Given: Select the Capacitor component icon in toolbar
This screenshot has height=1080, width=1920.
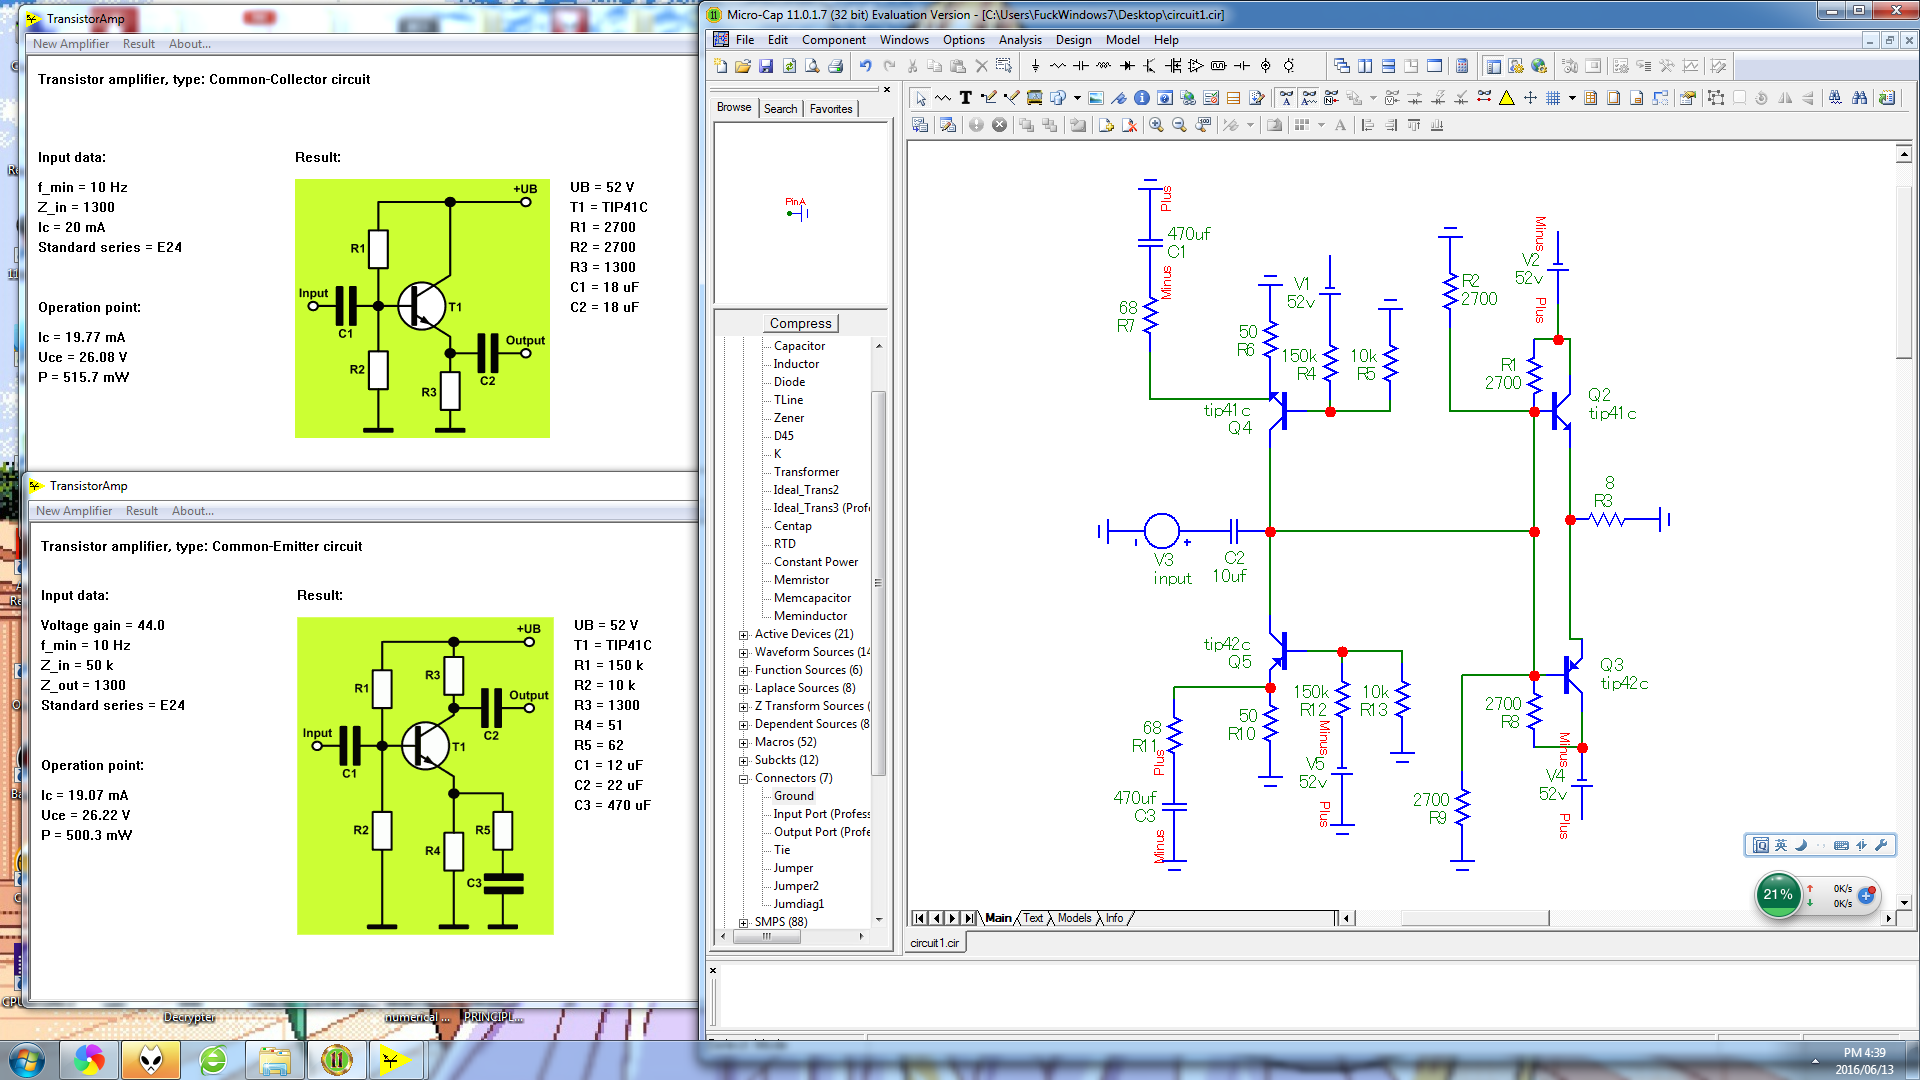Looking at the screenshot, I should pos(1081,66).
